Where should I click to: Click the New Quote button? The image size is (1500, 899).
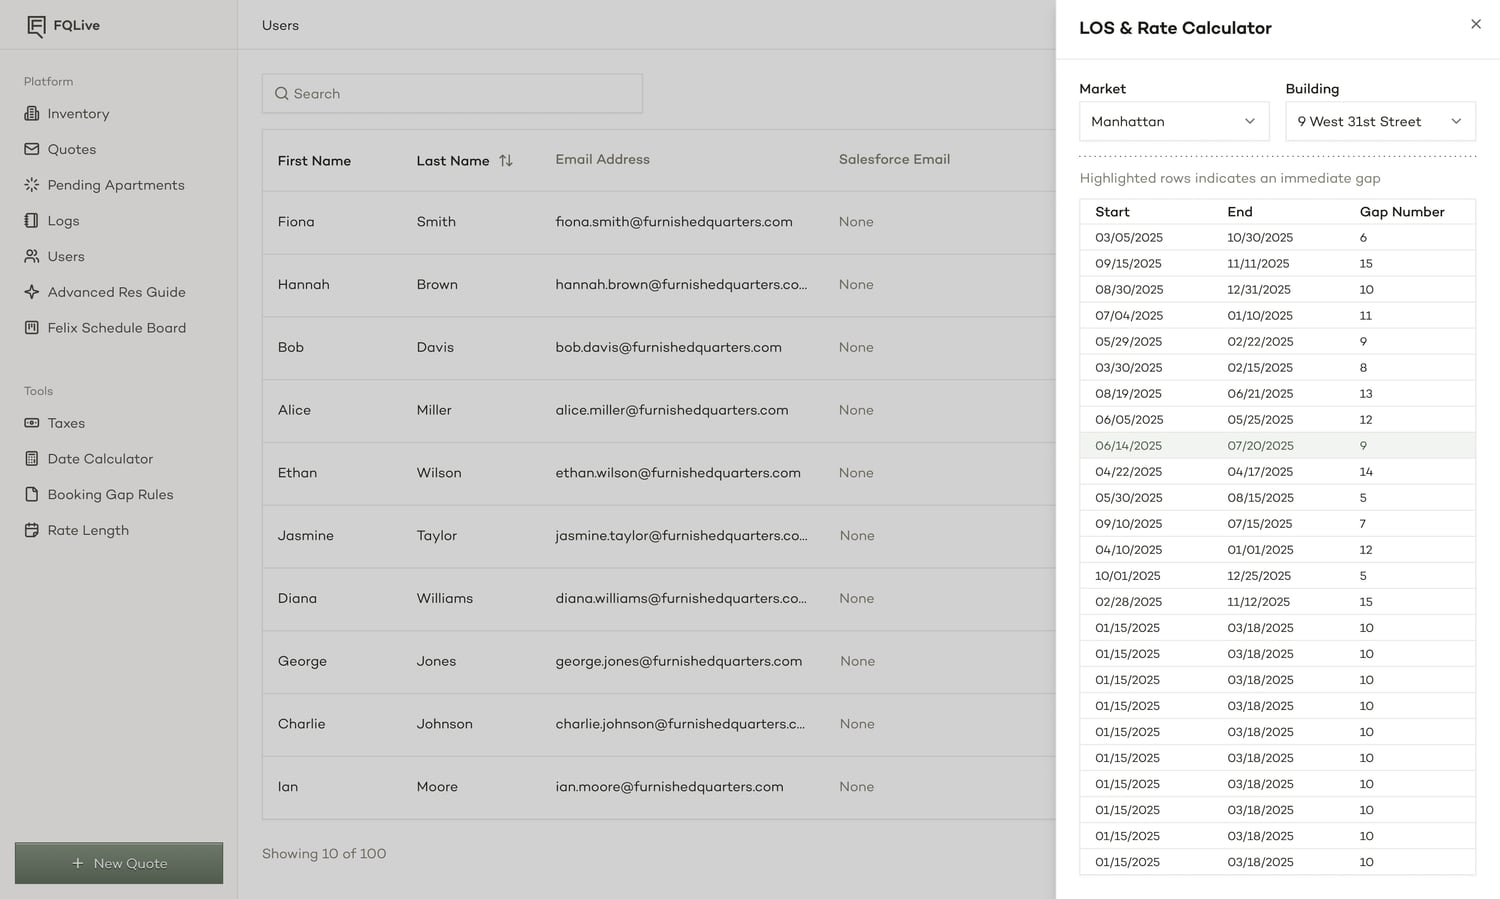pyautogui.click(x=119, y=863)
